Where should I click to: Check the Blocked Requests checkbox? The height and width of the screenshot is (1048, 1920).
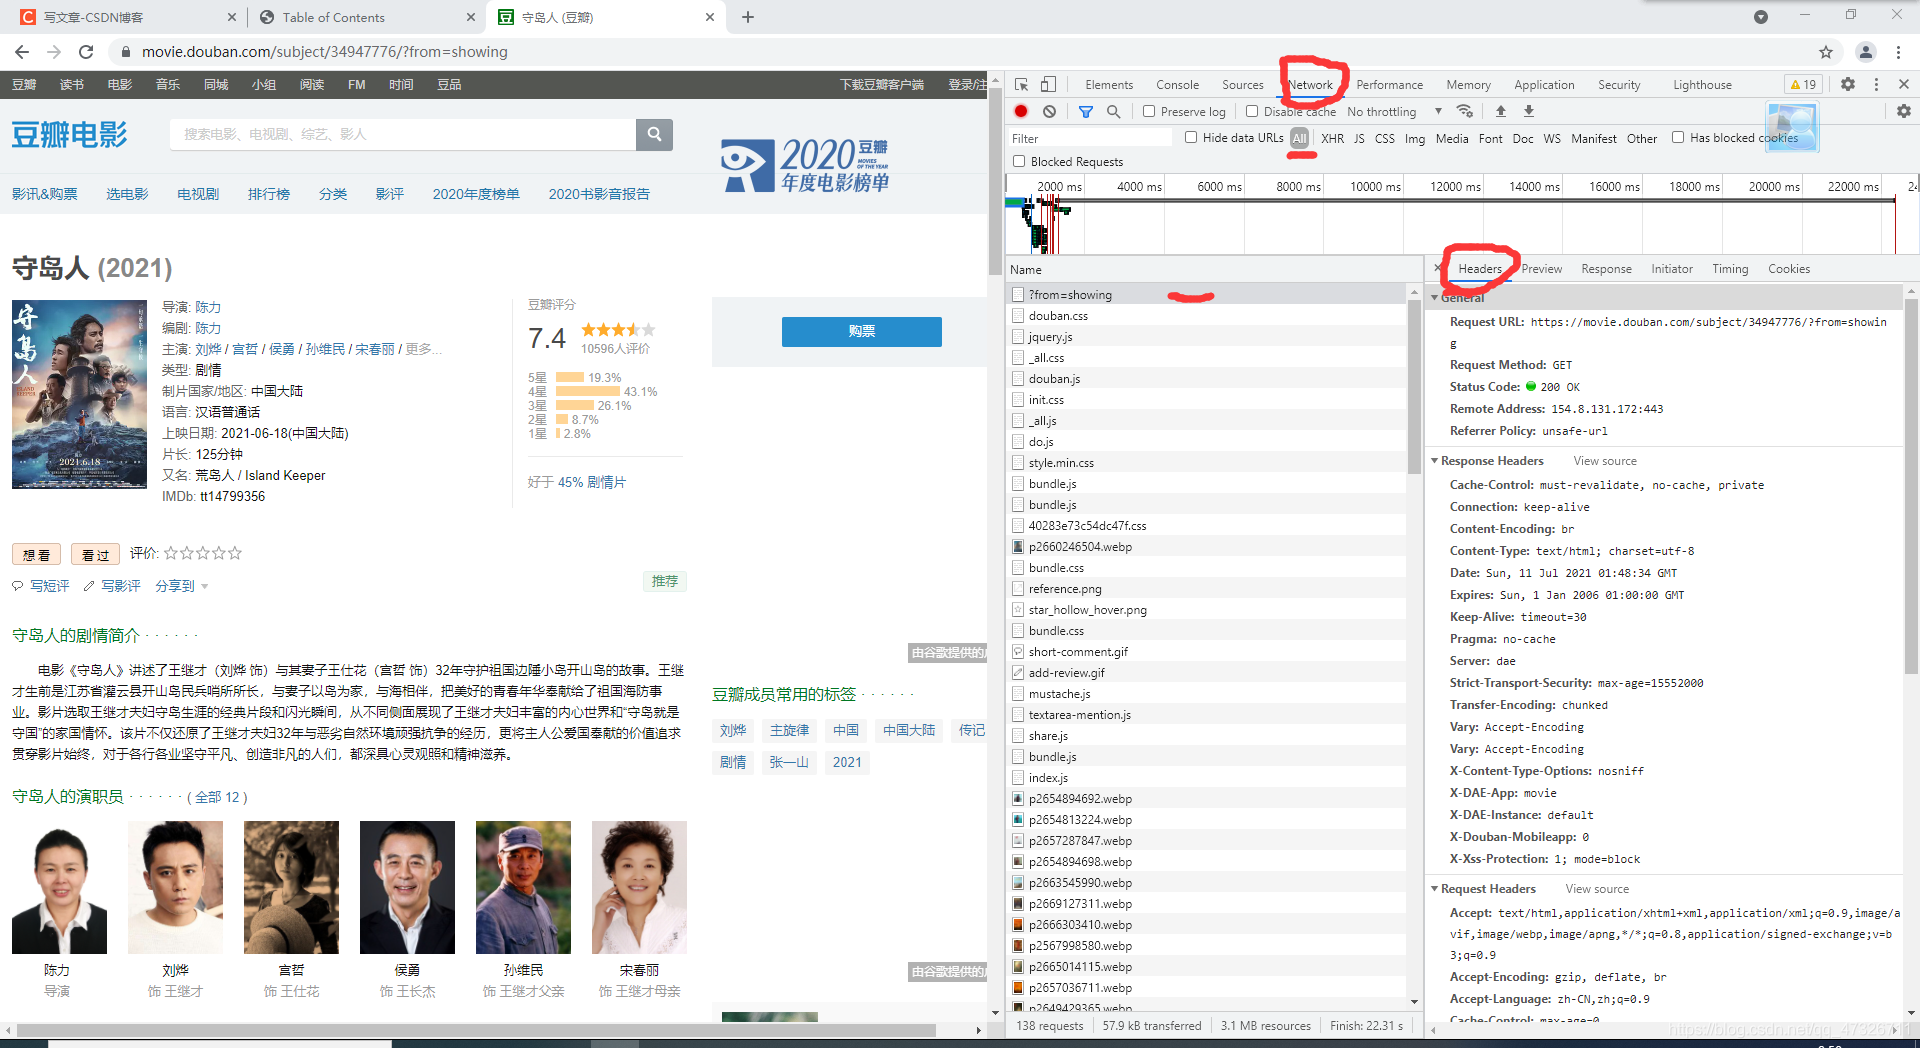[1019, 161]
